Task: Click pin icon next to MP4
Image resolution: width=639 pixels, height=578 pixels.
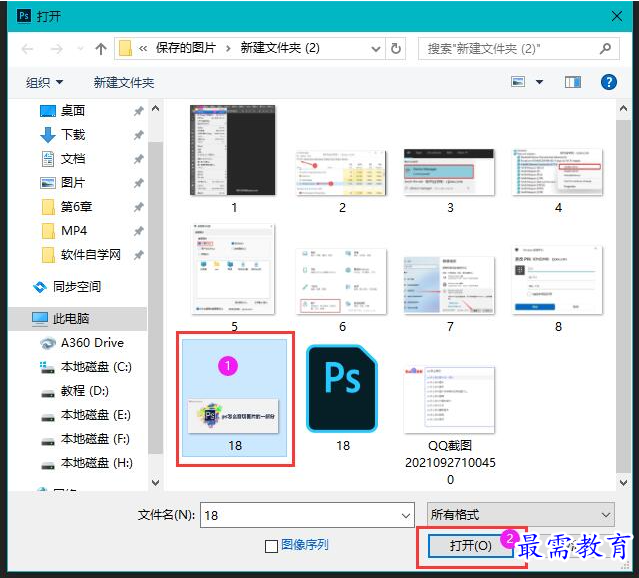Action: [x=139, y=231]
